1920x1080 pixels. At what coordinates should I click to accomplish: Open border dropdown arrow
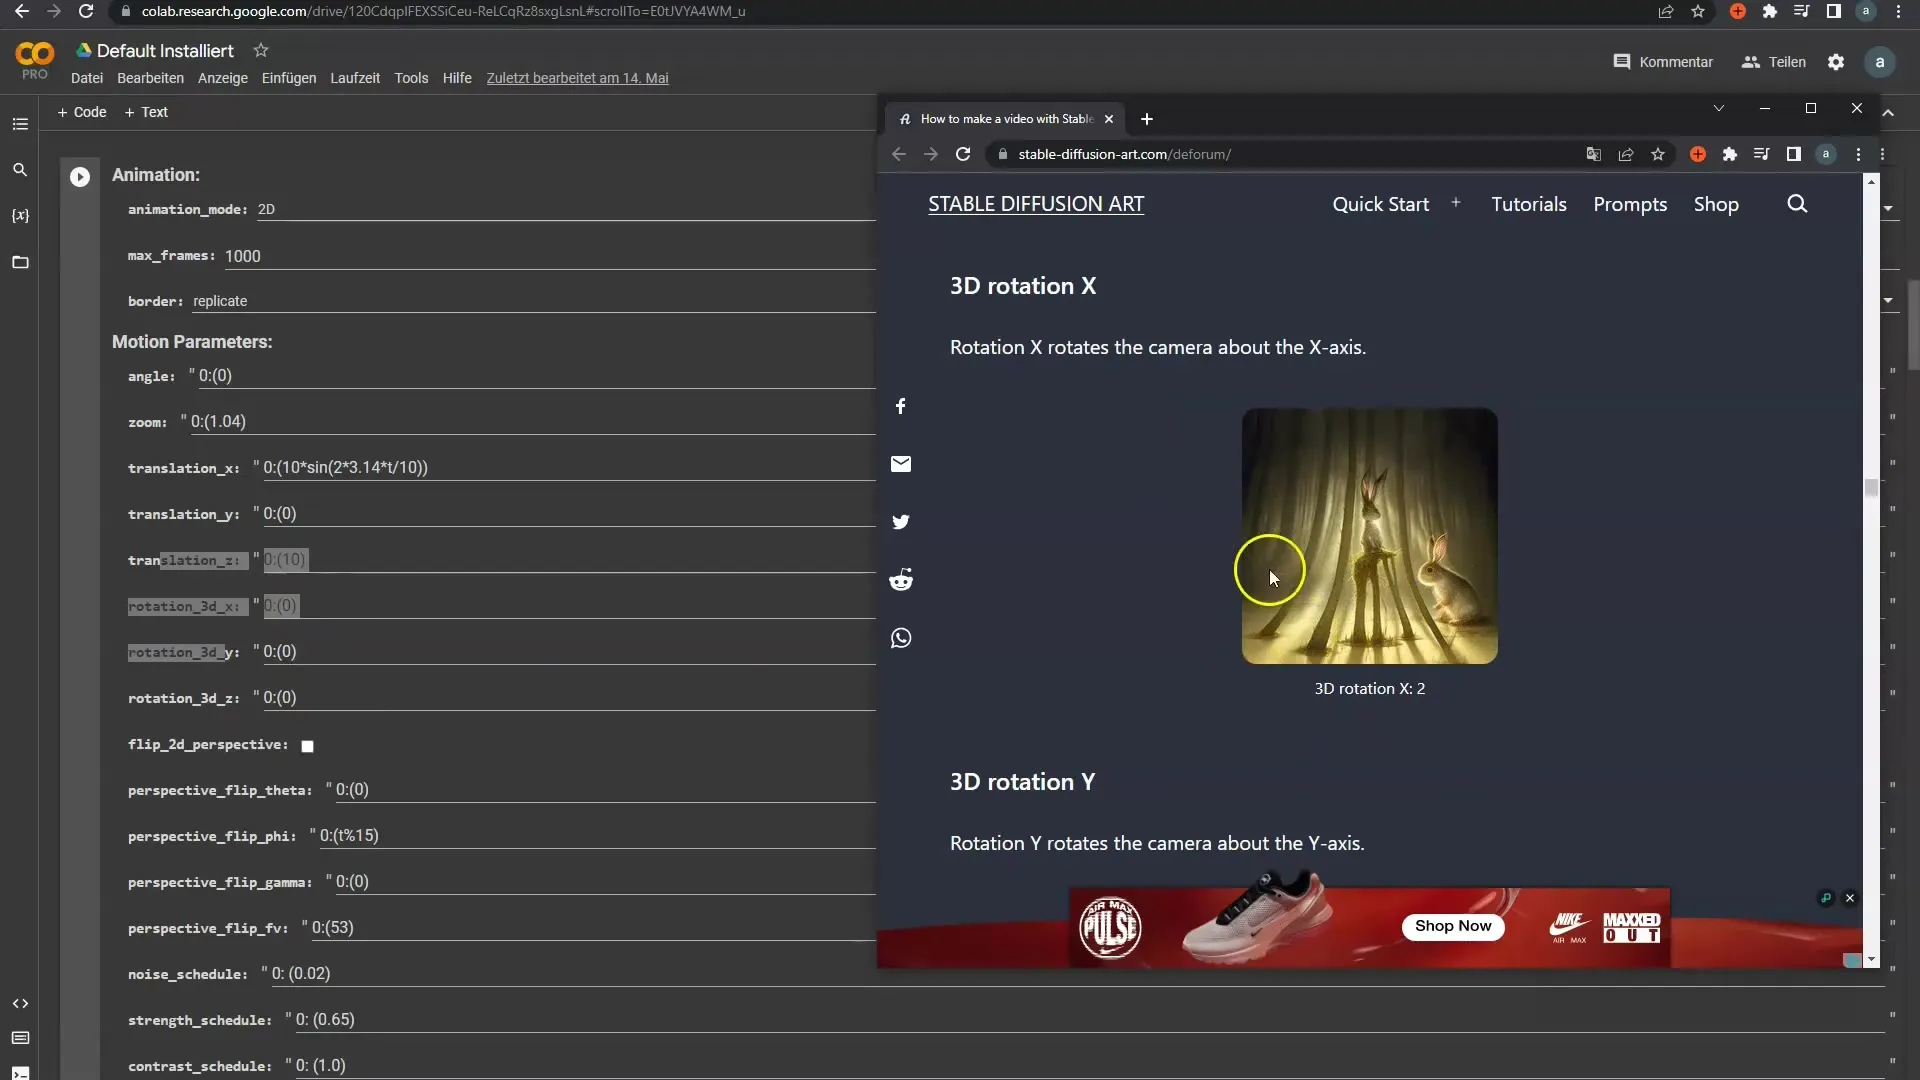(1888, 301)
